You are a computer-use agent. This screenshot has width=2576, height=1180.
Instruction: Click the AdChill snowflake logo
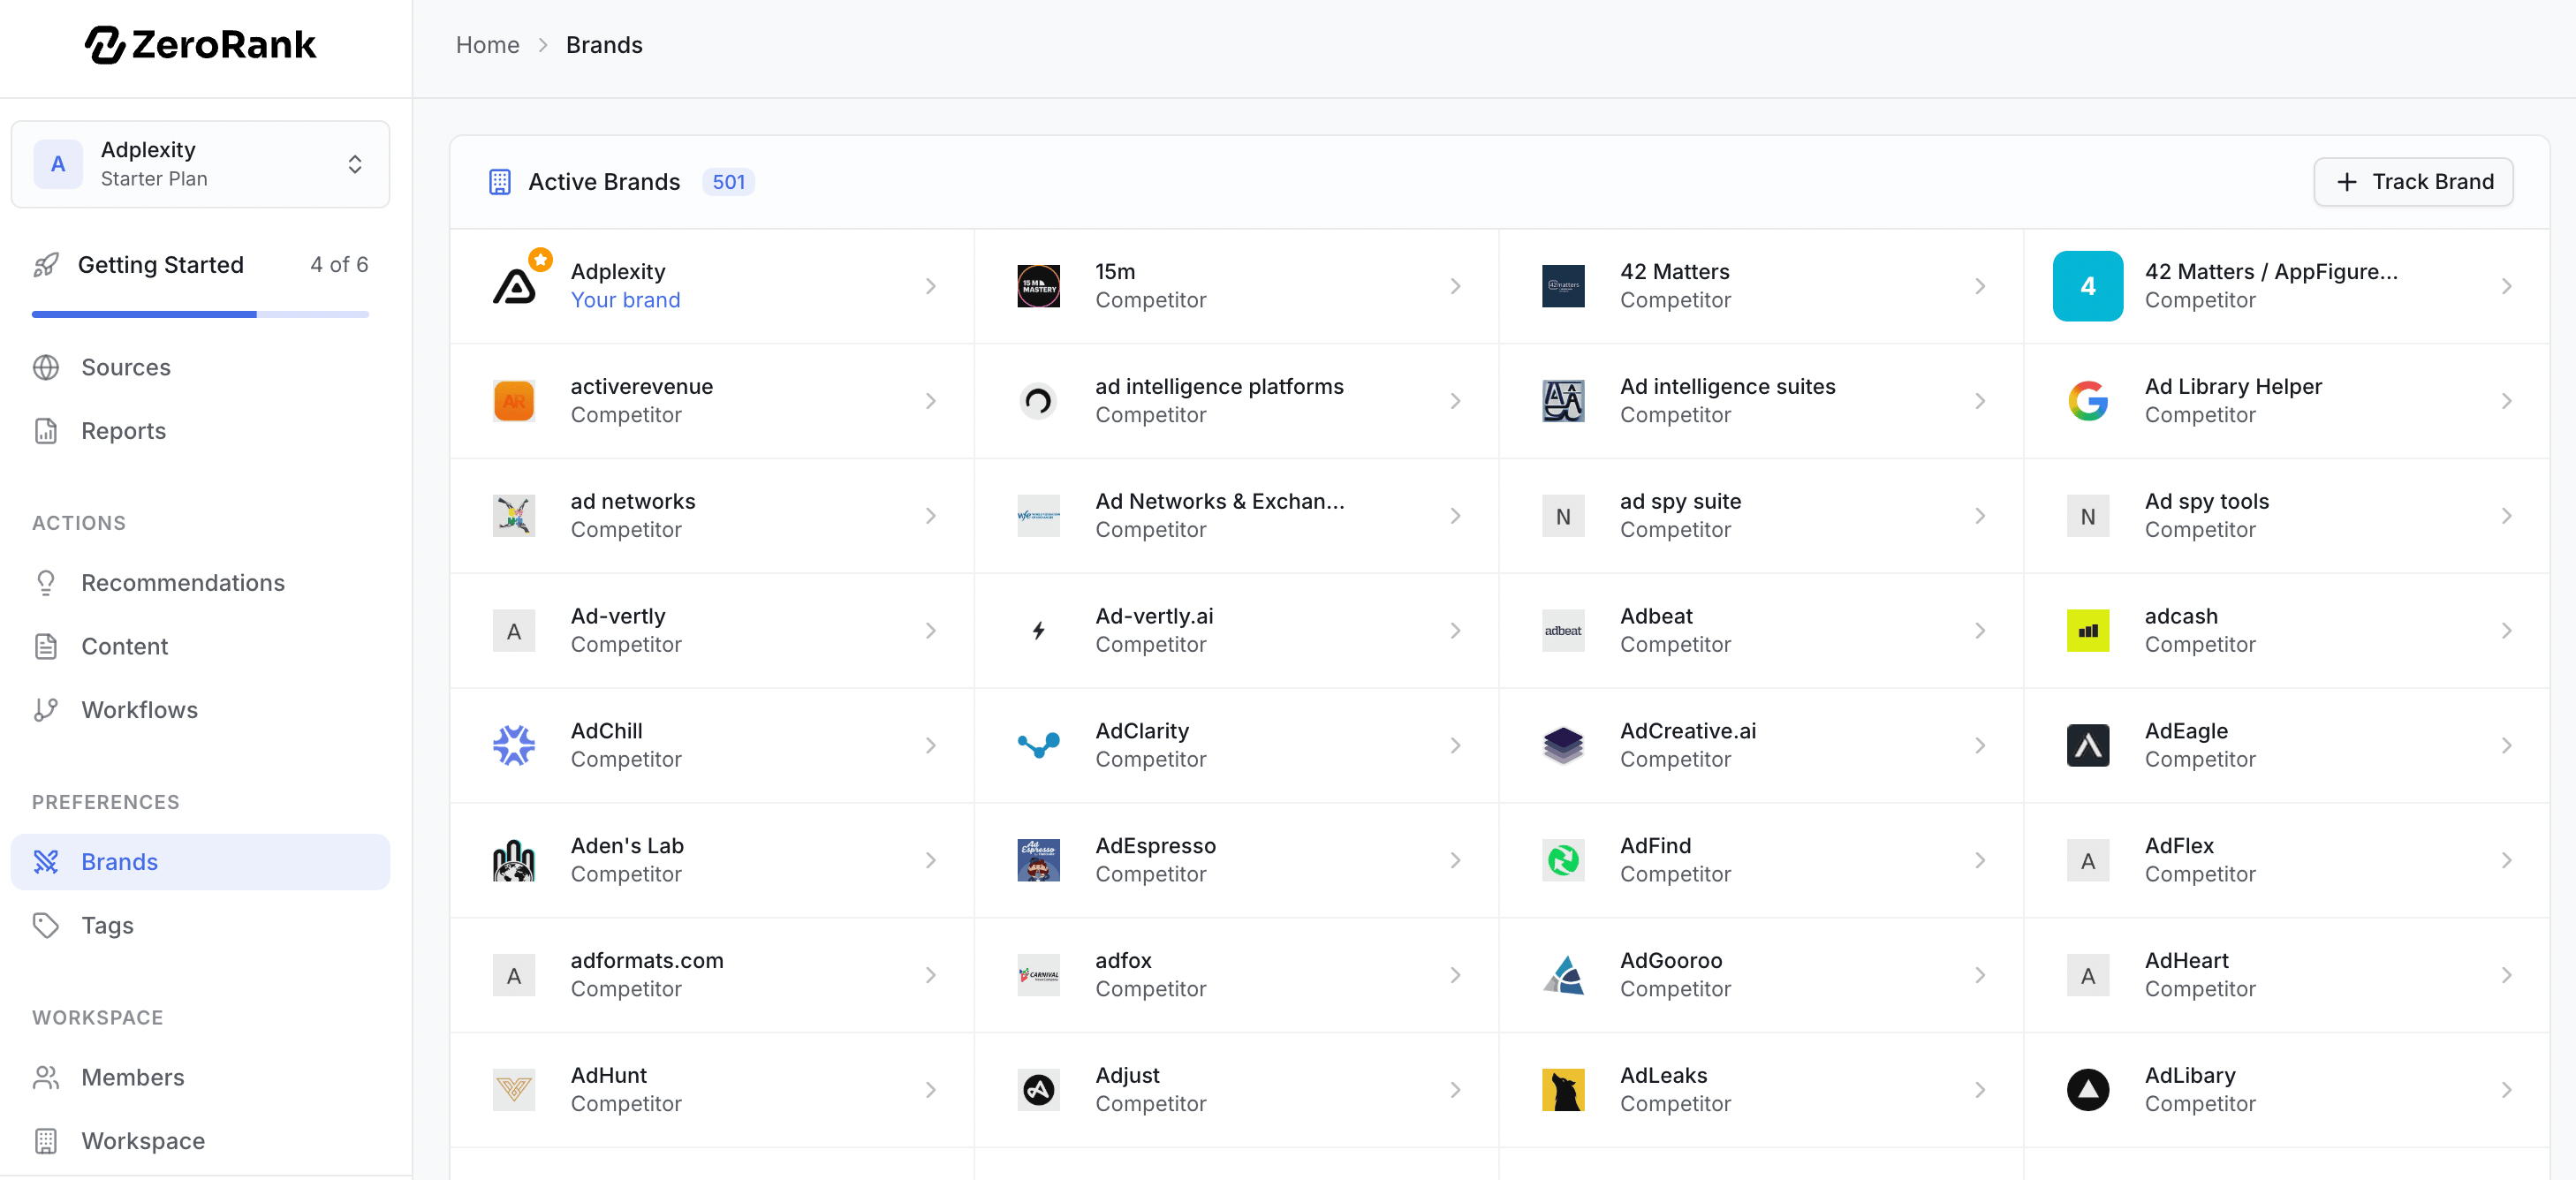pos(514,746)
